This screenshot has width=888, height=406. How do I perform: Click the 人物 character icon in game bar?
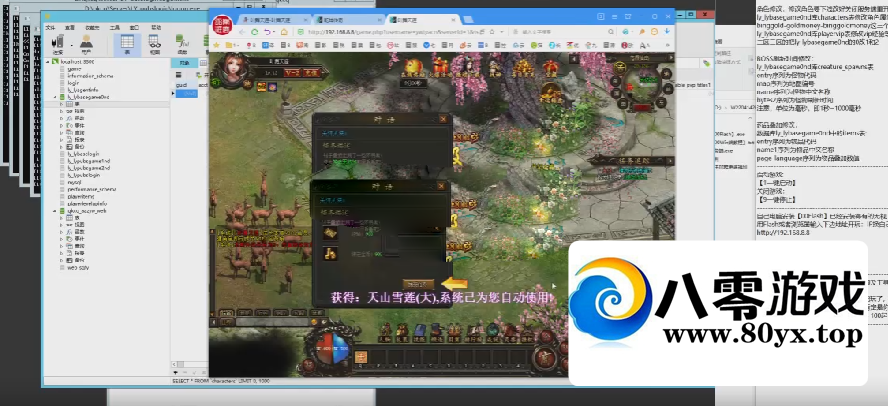click(x=385, y=332)
